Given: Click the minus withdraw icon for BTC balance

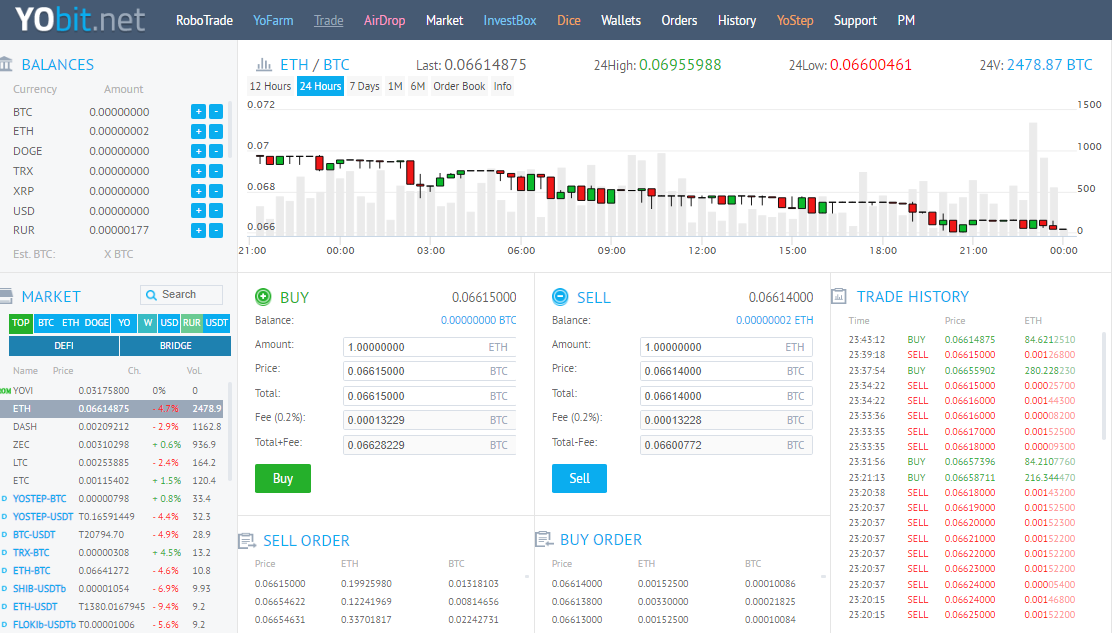Looking at the screenshot, I should point(216,111).
